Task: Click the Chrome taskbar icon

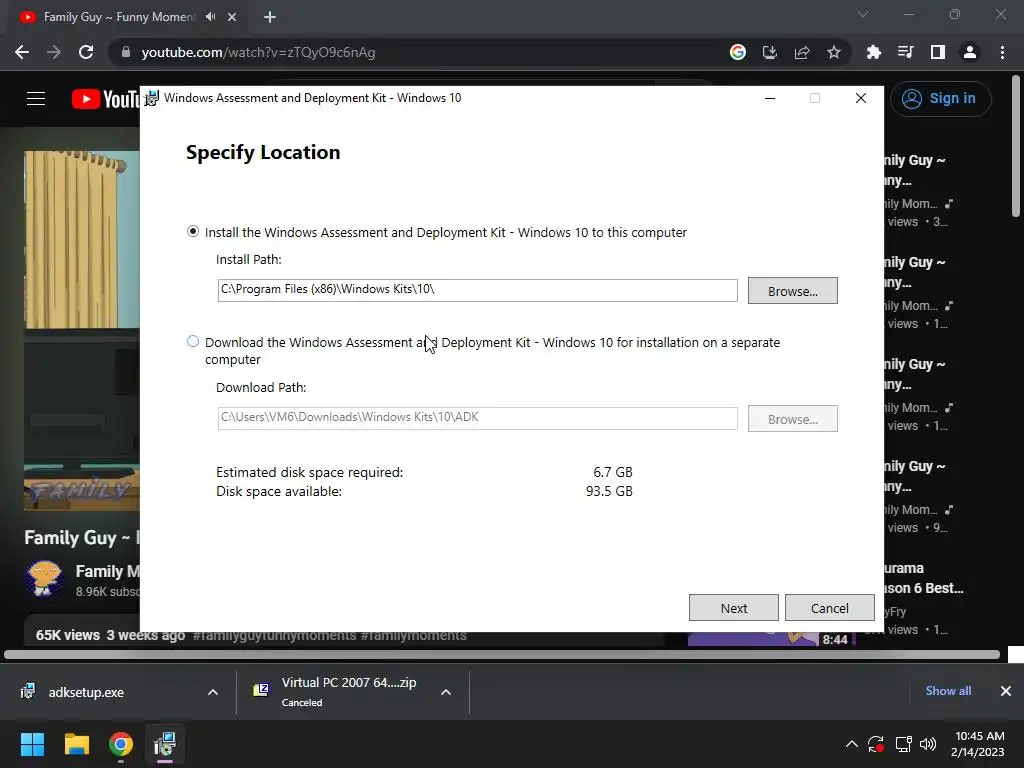Action: point(121,744)
